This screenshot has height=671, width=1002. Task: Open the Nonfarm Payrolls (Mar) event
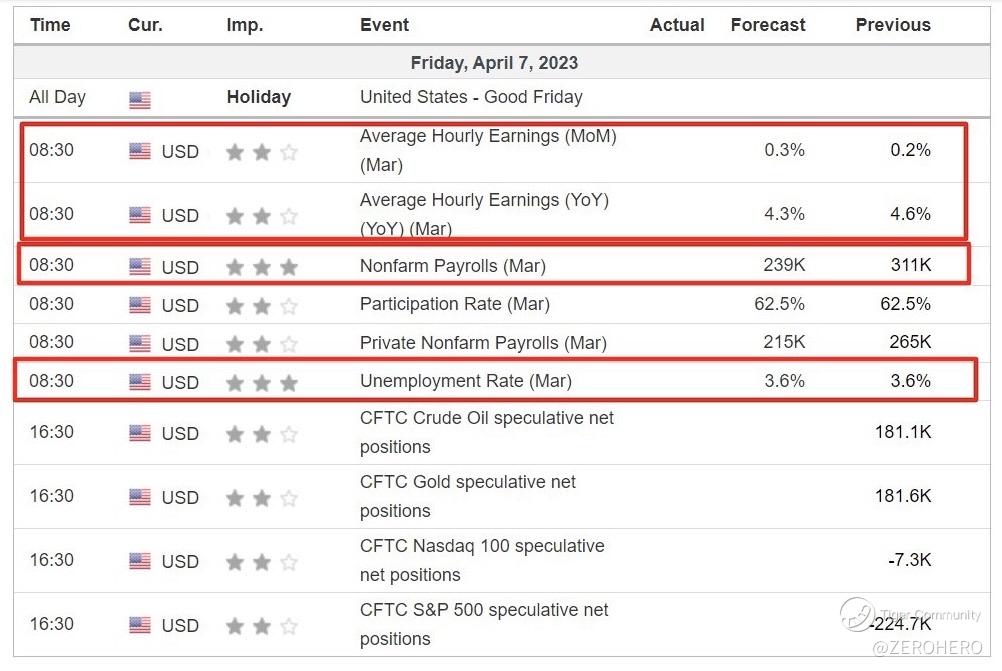[453, 266]
